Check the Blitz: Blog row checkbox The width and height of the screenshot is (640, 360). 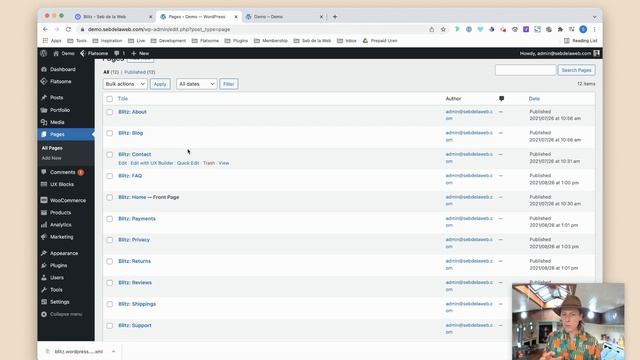tap(109, 133)
